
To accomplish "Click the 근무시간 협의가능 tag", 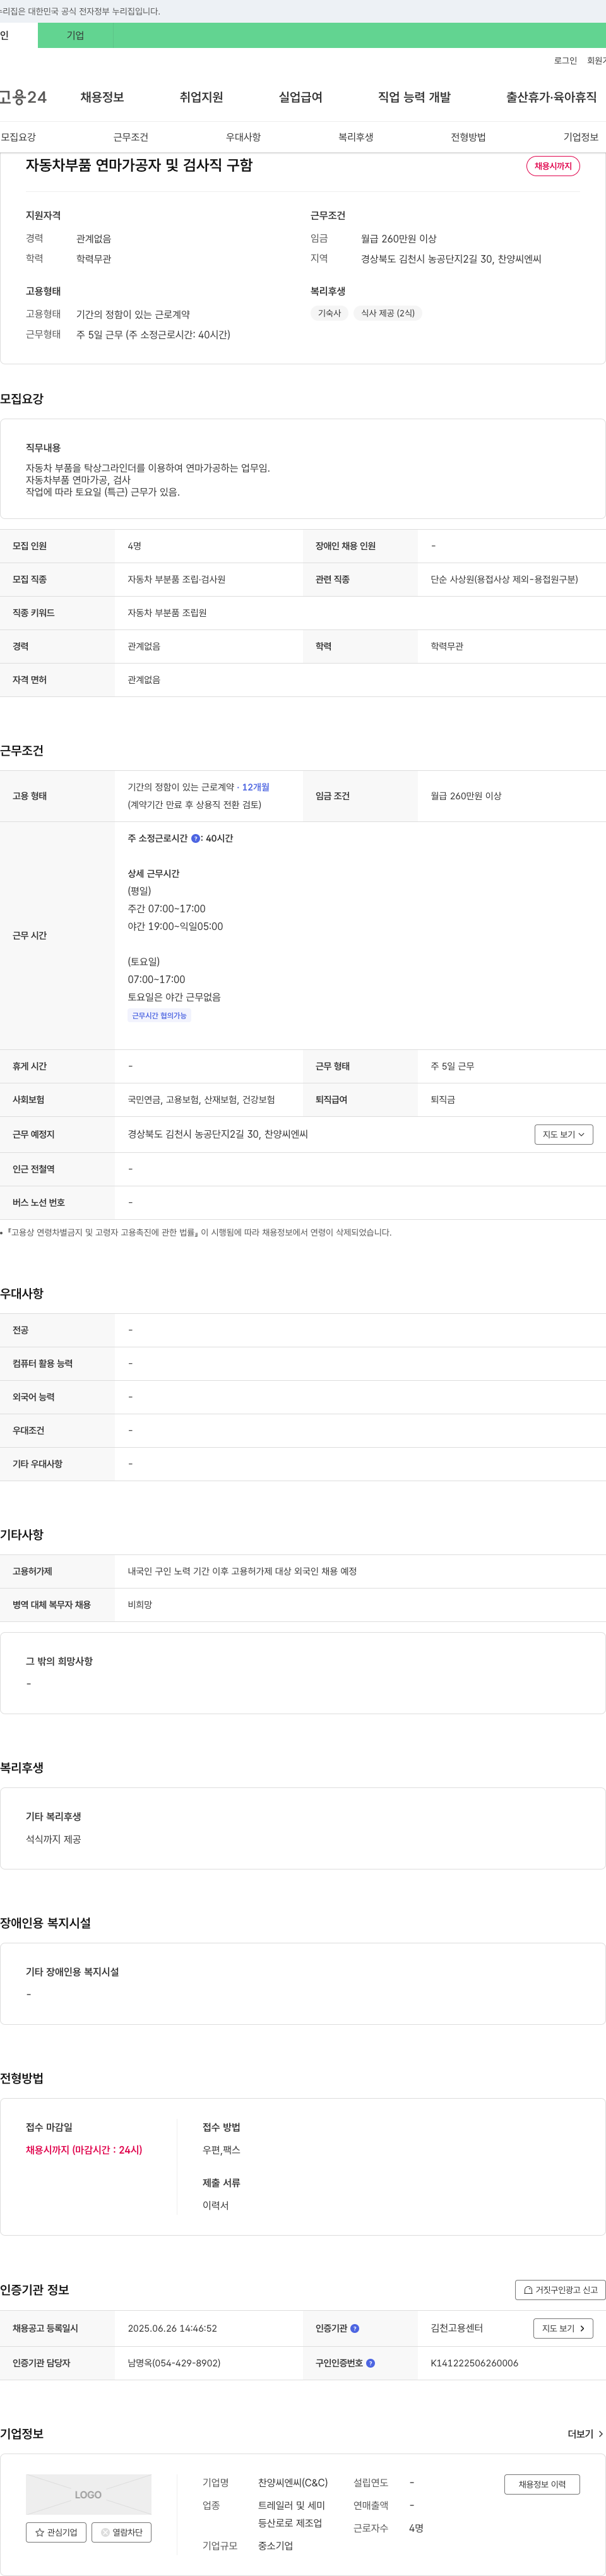I will pyautogui.click(x=159, y=1015).
